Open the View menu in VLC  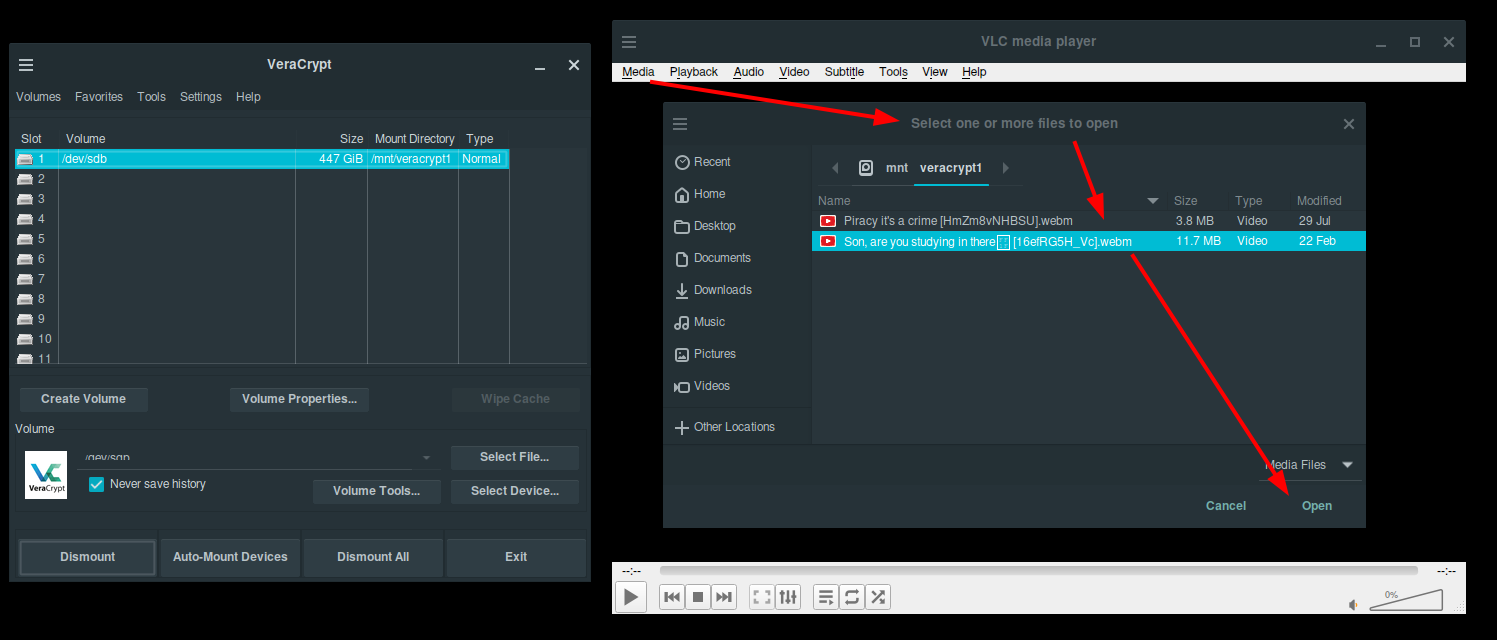935,72
